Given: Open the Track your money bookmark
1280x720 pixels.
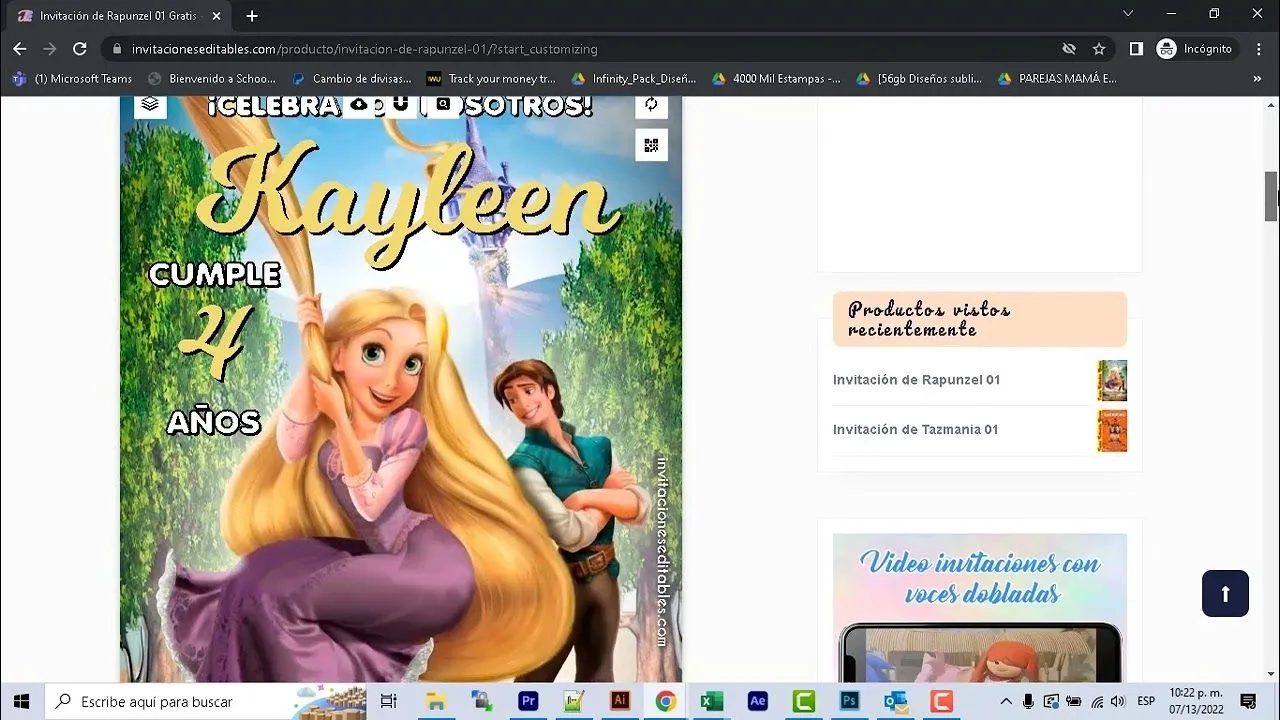Looking at the screenshot, I should [x=491, y=78].
